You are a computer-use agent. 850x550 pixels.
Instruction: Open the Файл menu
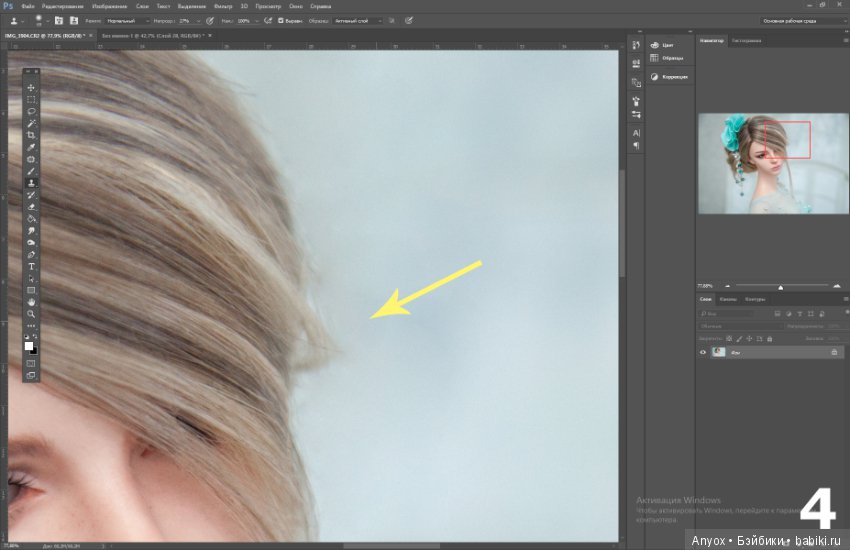coord(28,7)
